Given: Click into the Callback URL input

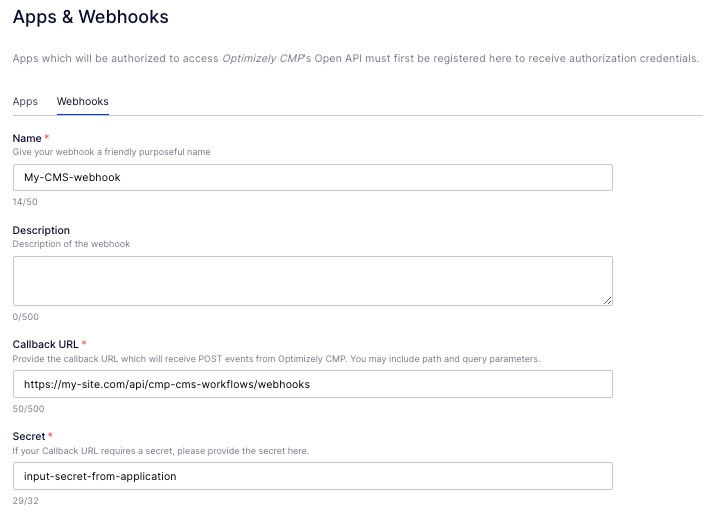Looking at the screenshot, I should [x=312, y=384].
